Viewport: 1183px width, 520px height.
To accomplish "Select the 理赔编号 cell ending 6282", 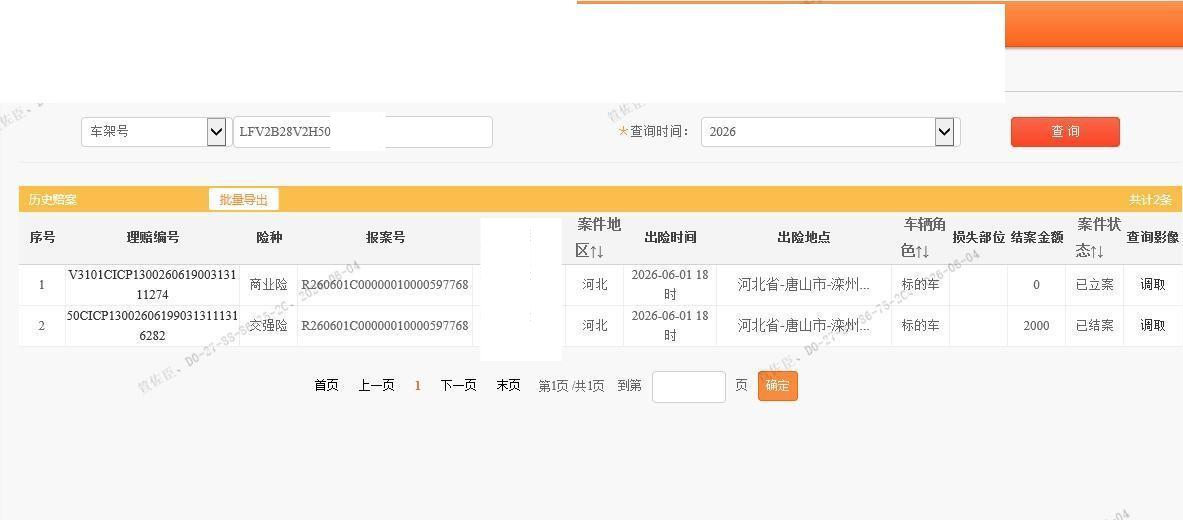I will coord(152,325).
